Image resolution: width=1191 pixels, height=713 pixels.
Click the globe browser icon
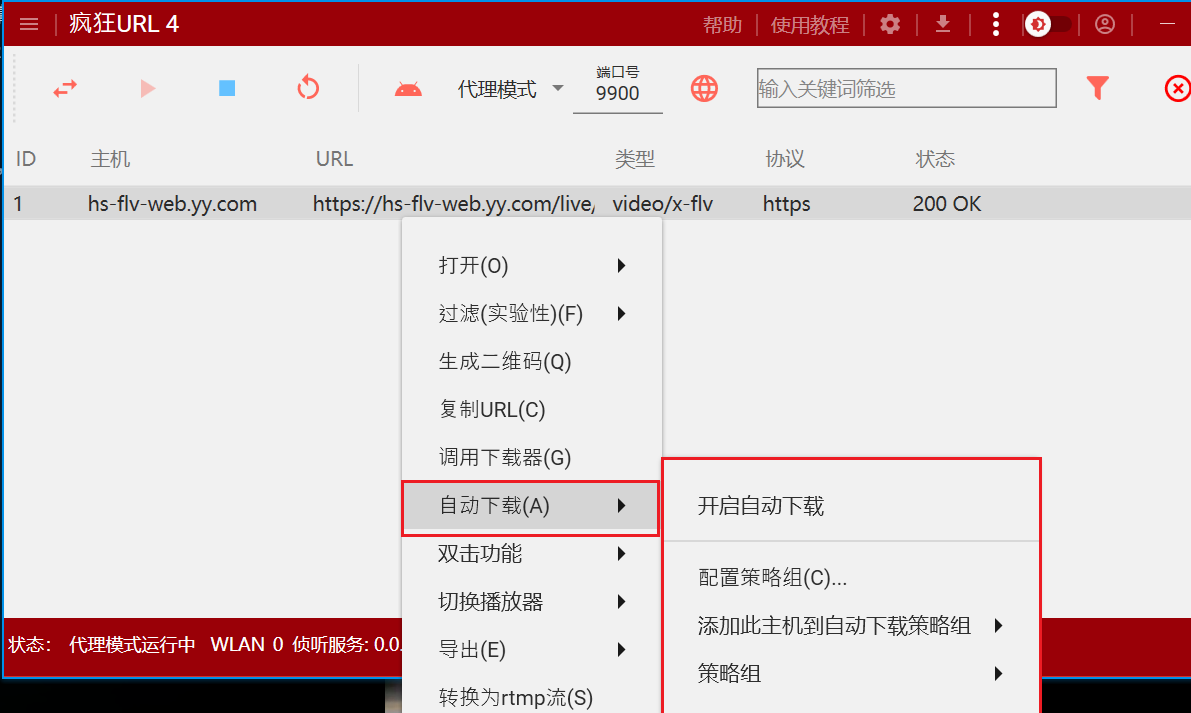coord(704,89)
